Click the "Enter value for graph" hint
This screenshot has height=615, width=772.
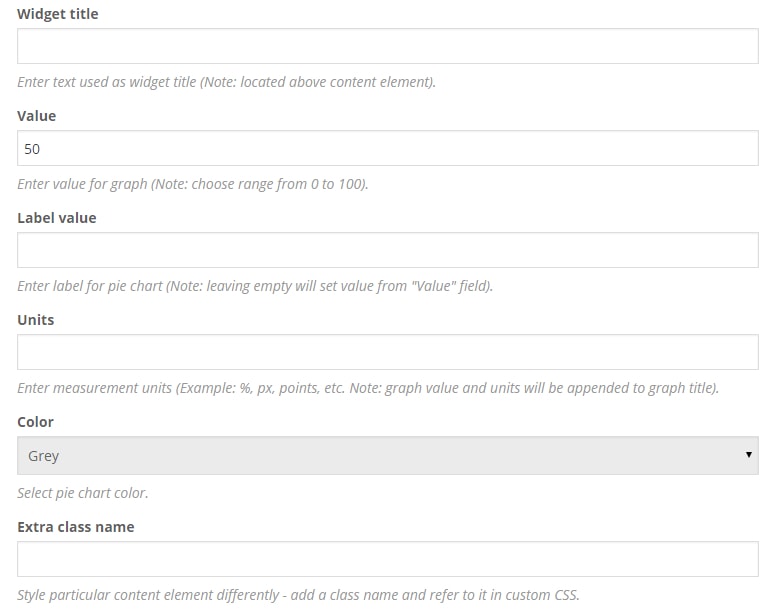193,184
